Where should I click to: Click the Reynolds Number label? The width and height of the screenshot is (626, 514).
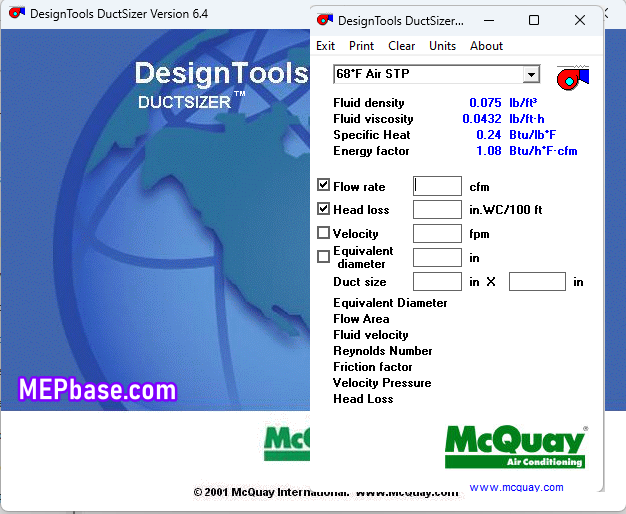[x=382, y=351]
